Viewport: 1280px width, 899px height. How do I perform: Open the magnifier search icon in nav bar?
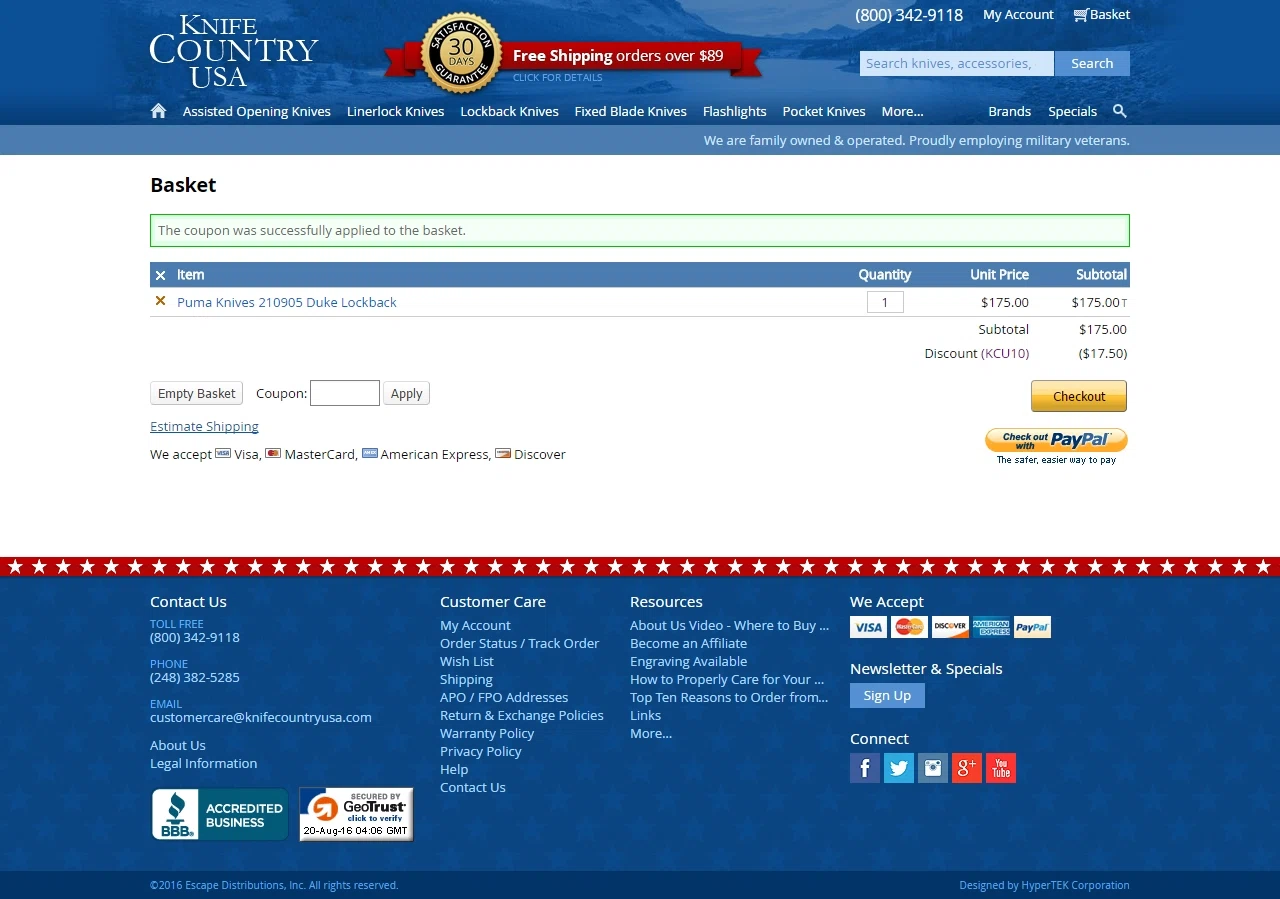[x=1120, y=111]
